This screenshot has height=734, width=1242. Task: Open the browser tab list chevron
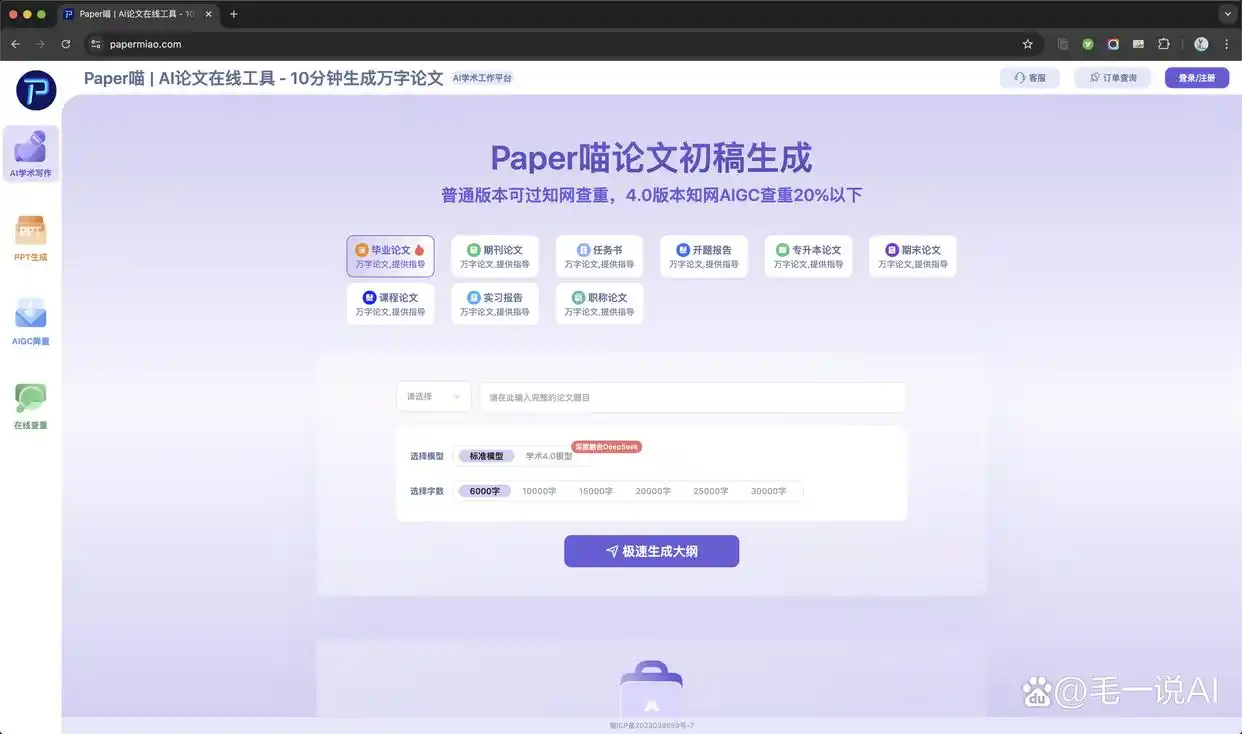click(x=1227, y=13)
